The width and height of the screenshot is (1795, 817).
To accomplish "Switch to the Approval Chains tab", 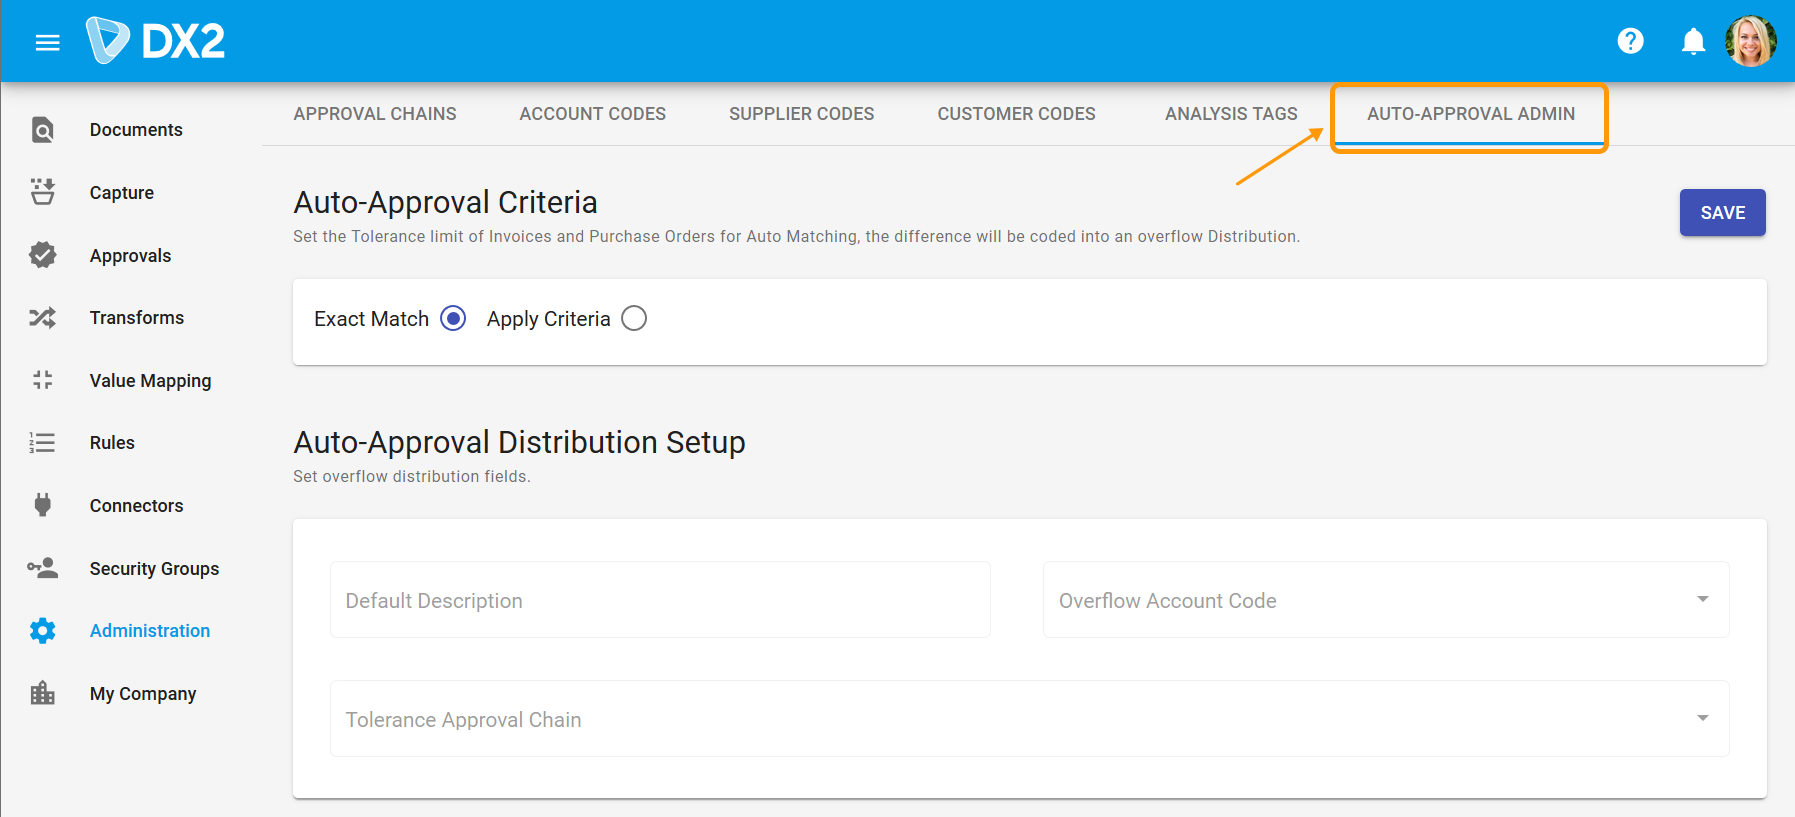I will click(x=375, y=114).
